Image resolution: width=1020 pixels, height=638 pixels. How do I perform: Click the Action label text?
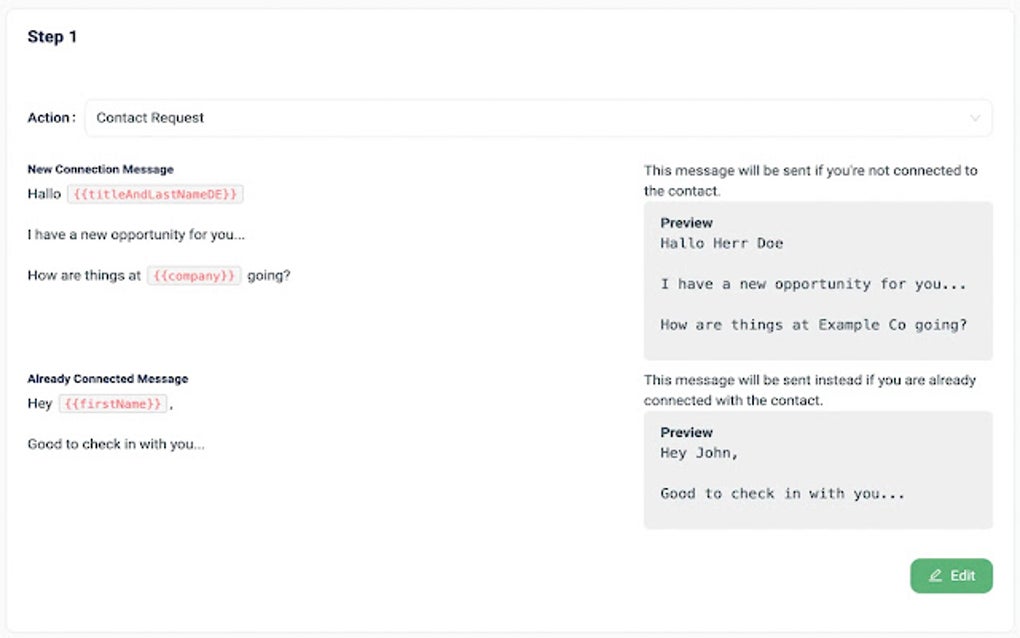pos(50,118)
